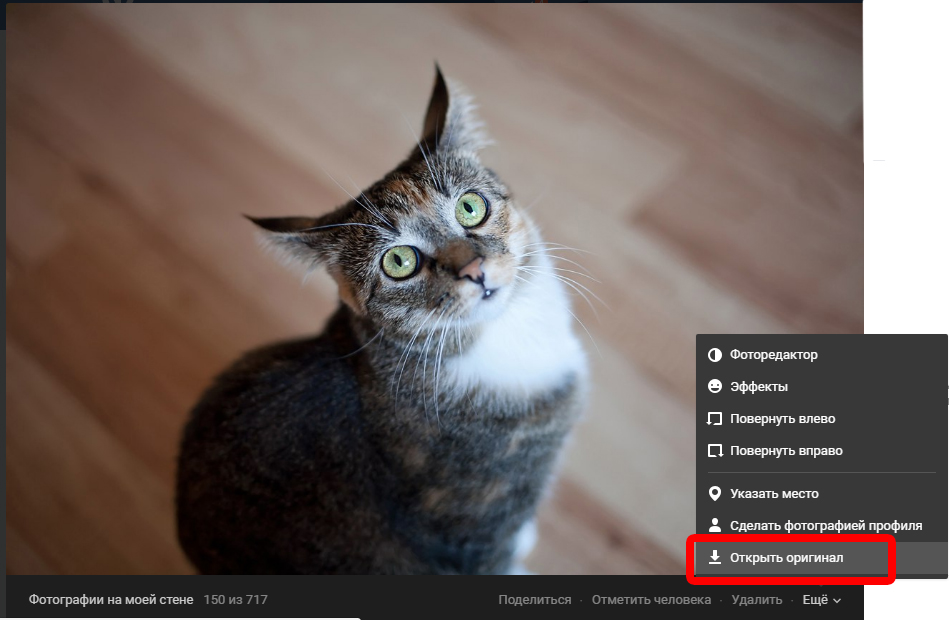Click the Удалить link

757,600
